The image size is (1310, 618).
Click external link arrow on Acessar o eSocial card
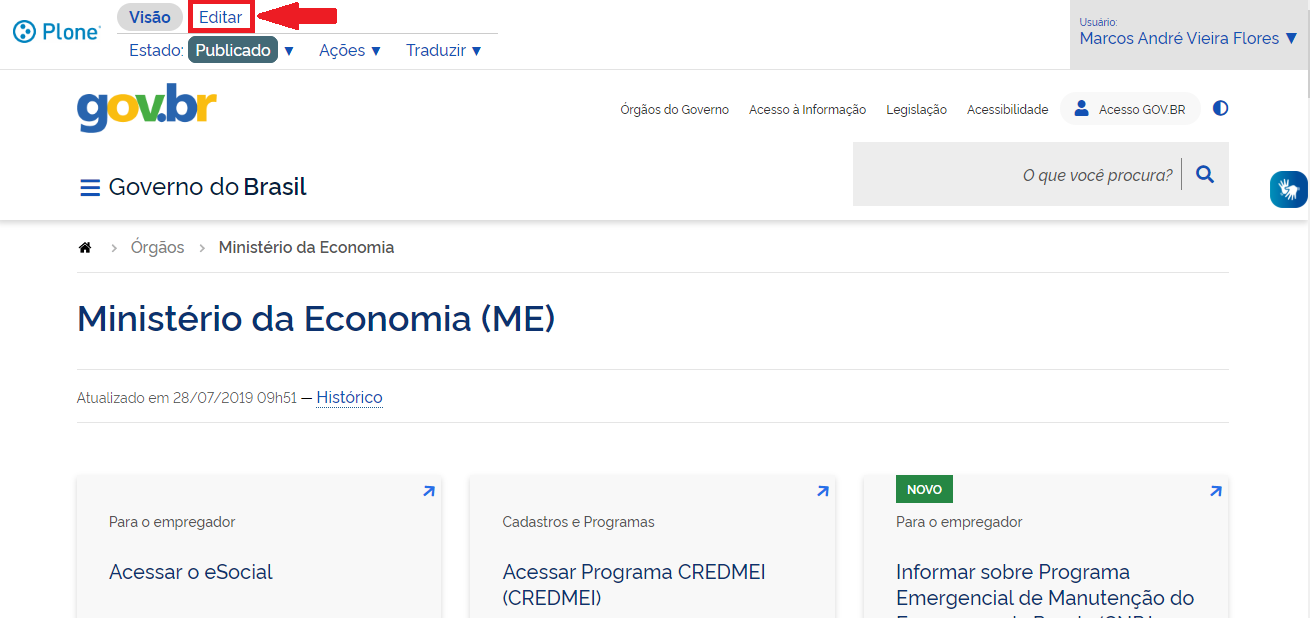429,491
